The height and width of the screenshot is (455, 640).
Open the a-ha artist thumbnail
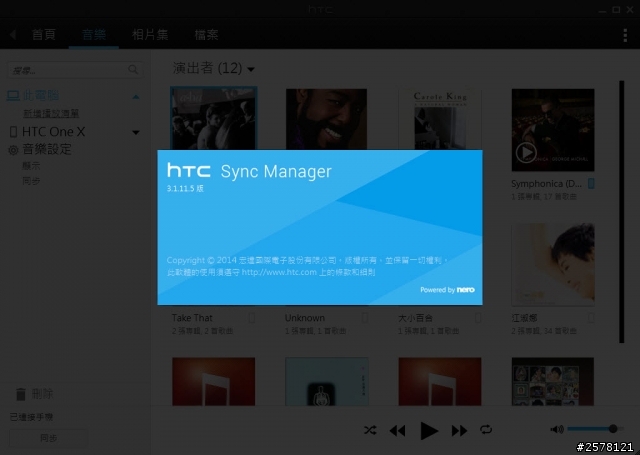213,118
